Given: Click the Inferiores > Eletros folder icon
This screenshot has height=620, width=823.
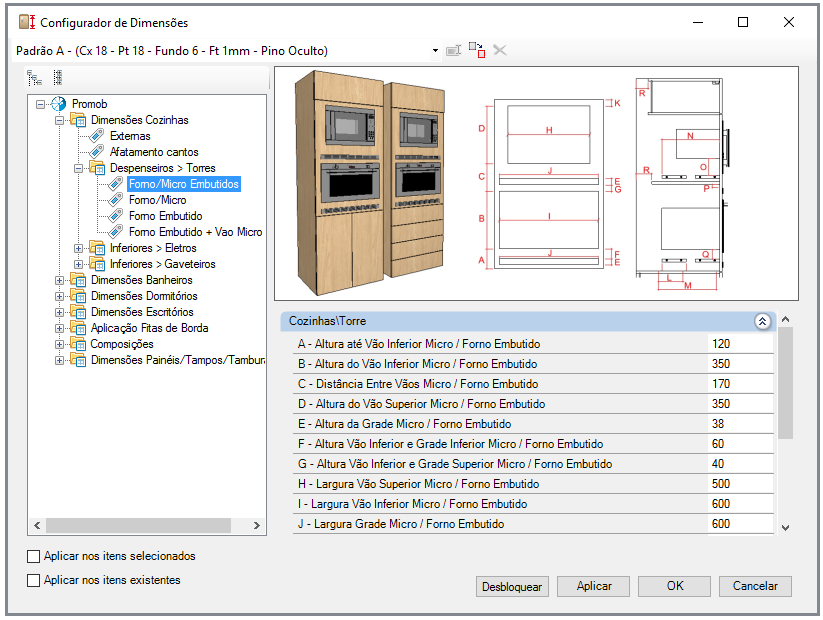Looking at the screenshot, I should coord(97,248).
